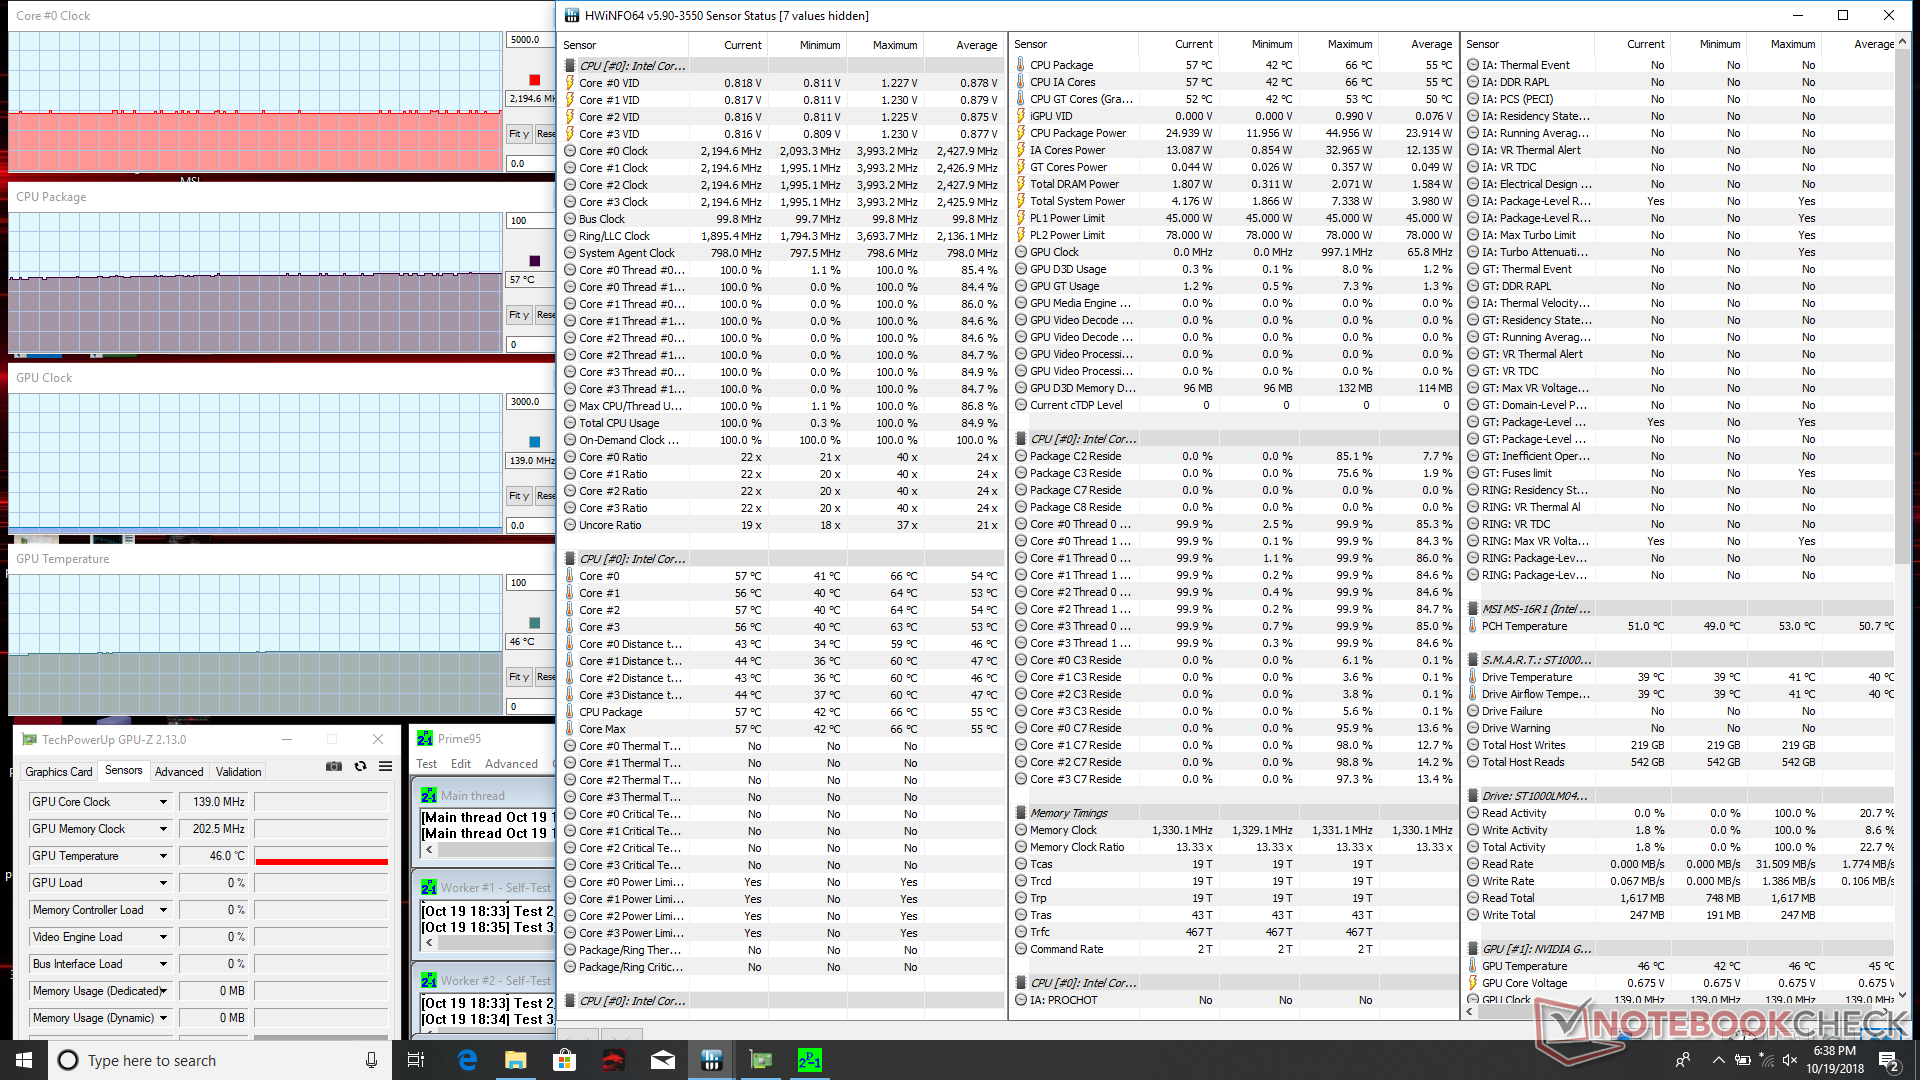The width and height of the screenshot is (1920, 1080).
Task: Open the Mail app taskbar icon
Action: [662, 1060]
